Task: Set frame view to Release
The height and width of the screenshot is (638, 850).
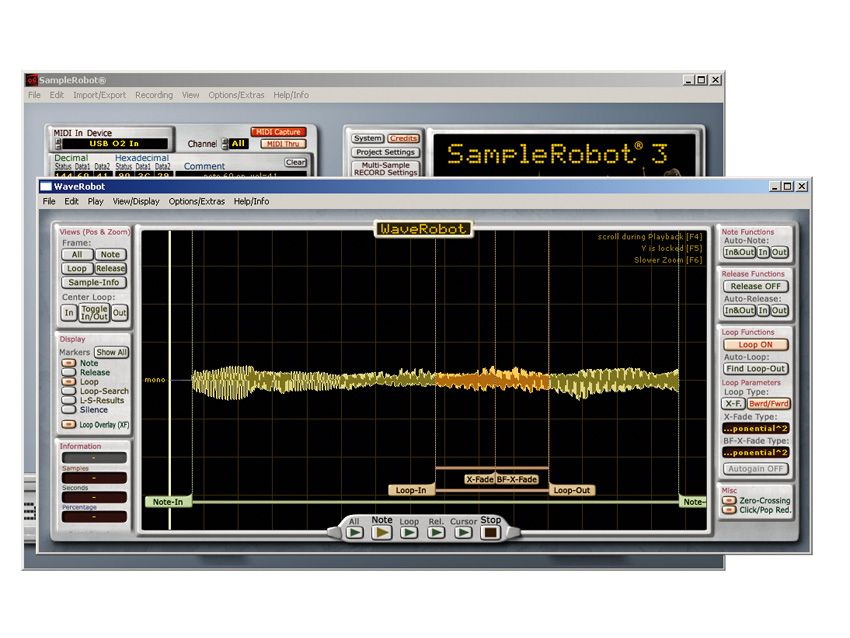Action: click(x=110, y=268)
